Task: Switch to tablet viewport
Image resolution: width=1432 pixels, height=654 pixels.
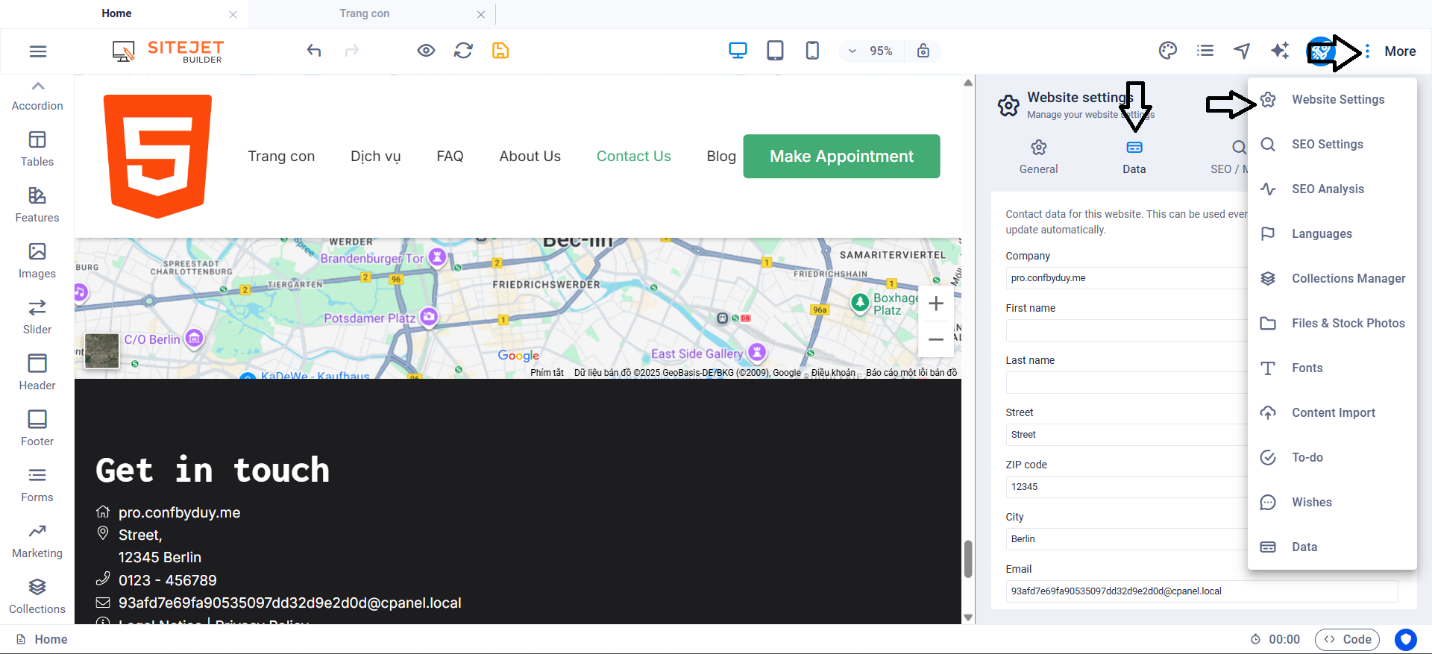Action: coord(775,51)
